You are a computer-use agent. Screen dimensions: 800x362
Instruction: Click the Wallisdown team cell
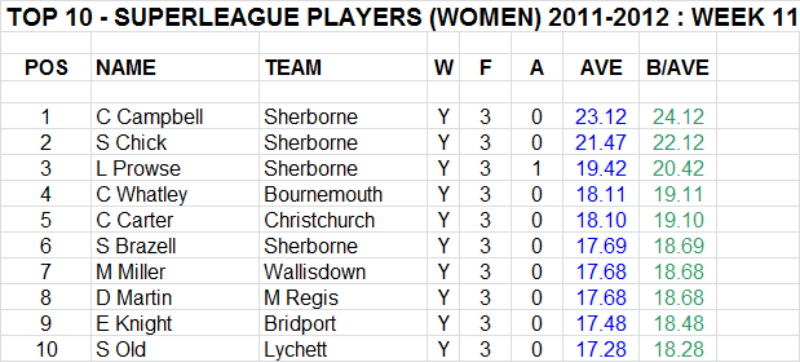coord(343,272)
